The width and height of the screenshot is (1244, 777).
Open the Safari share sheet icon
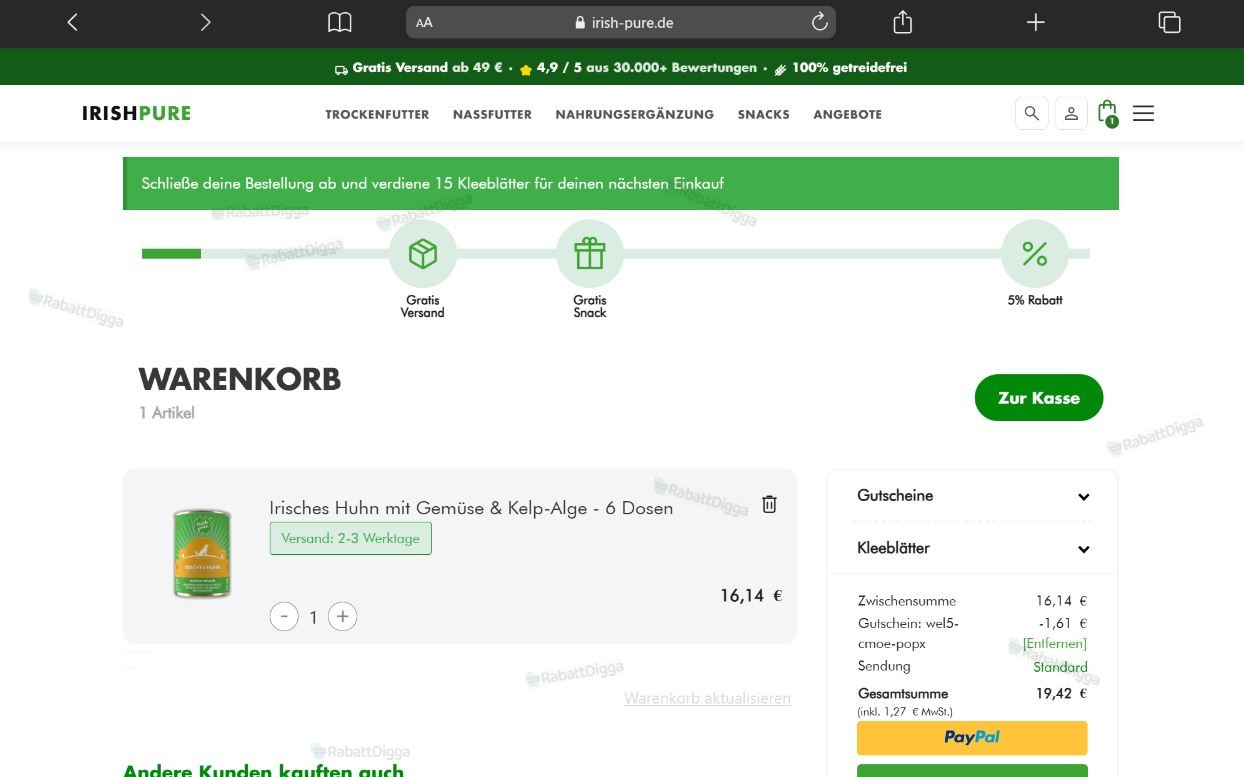coord(902,22)
